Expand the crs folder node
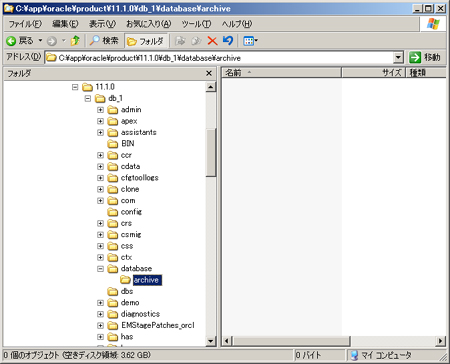The image size is (450, 364). pyautogui.click(x=100, y=223)
